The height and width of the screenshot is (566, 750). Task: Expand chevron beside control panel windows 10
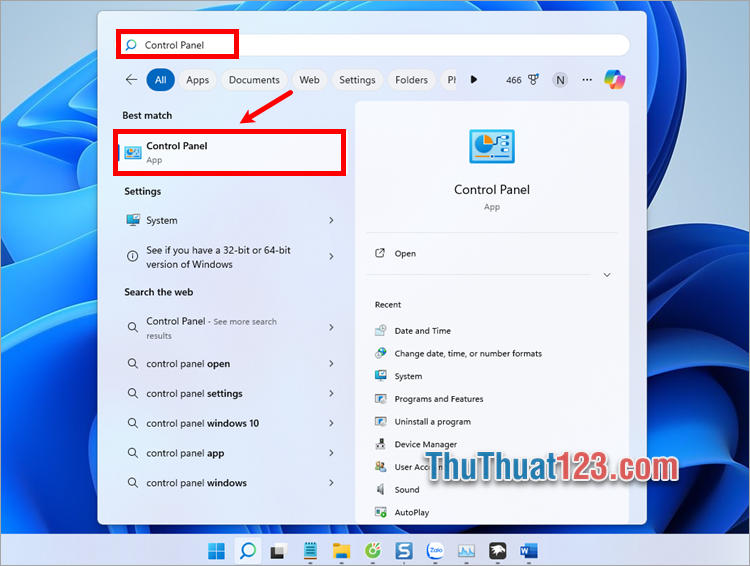331,423
